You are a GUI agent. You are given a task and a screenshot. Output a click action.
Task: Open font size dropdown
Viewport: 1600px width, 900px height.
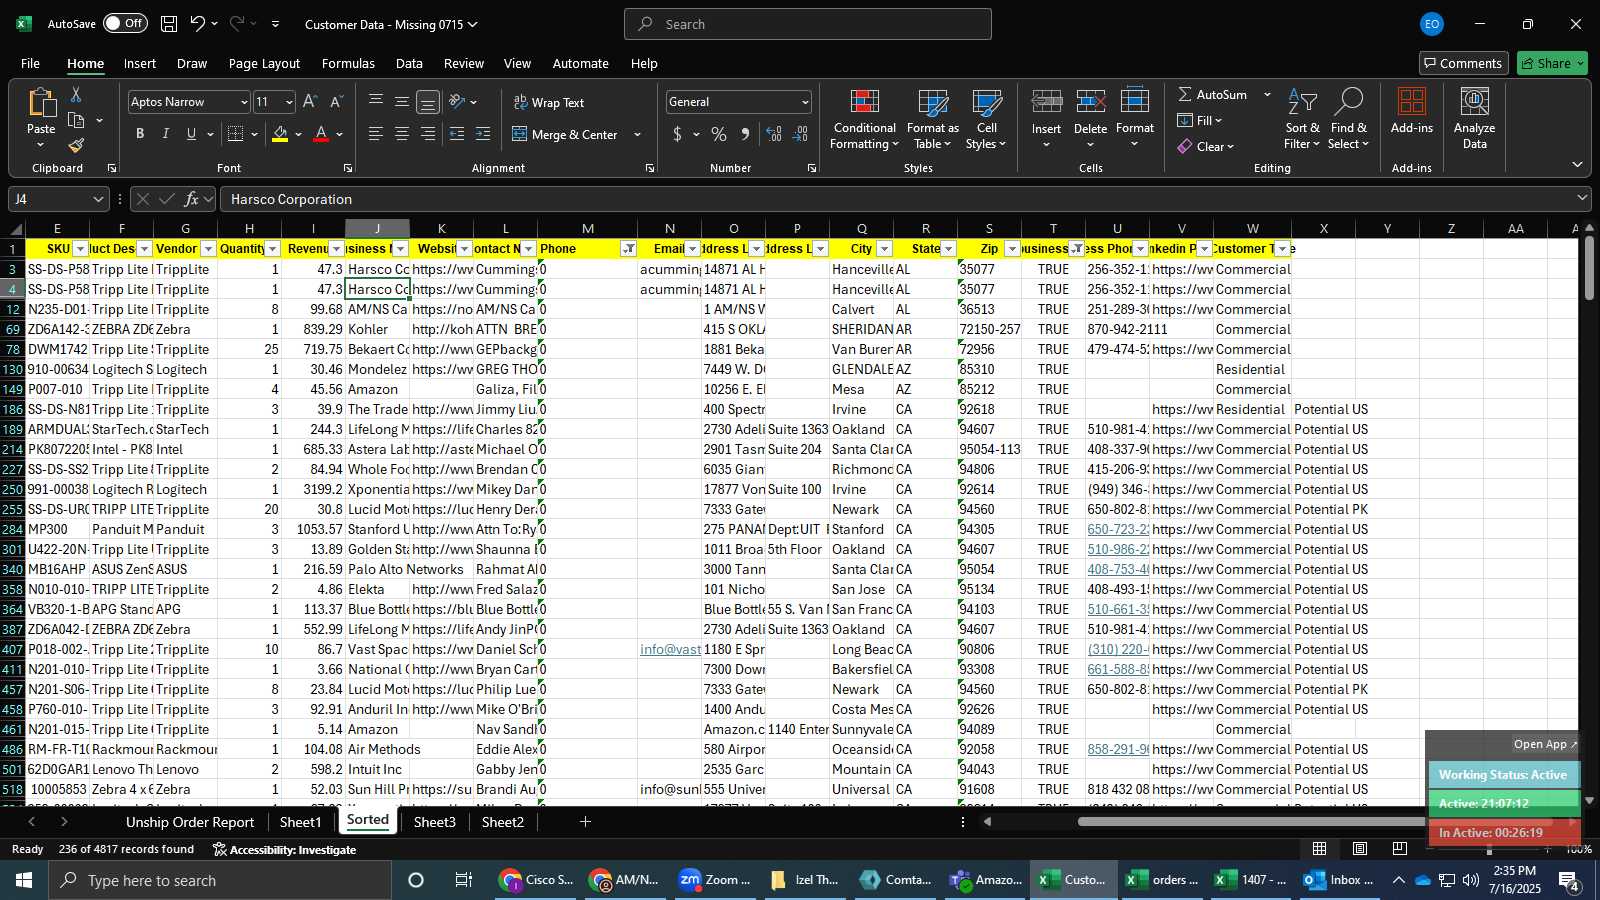tap(289, 102)
